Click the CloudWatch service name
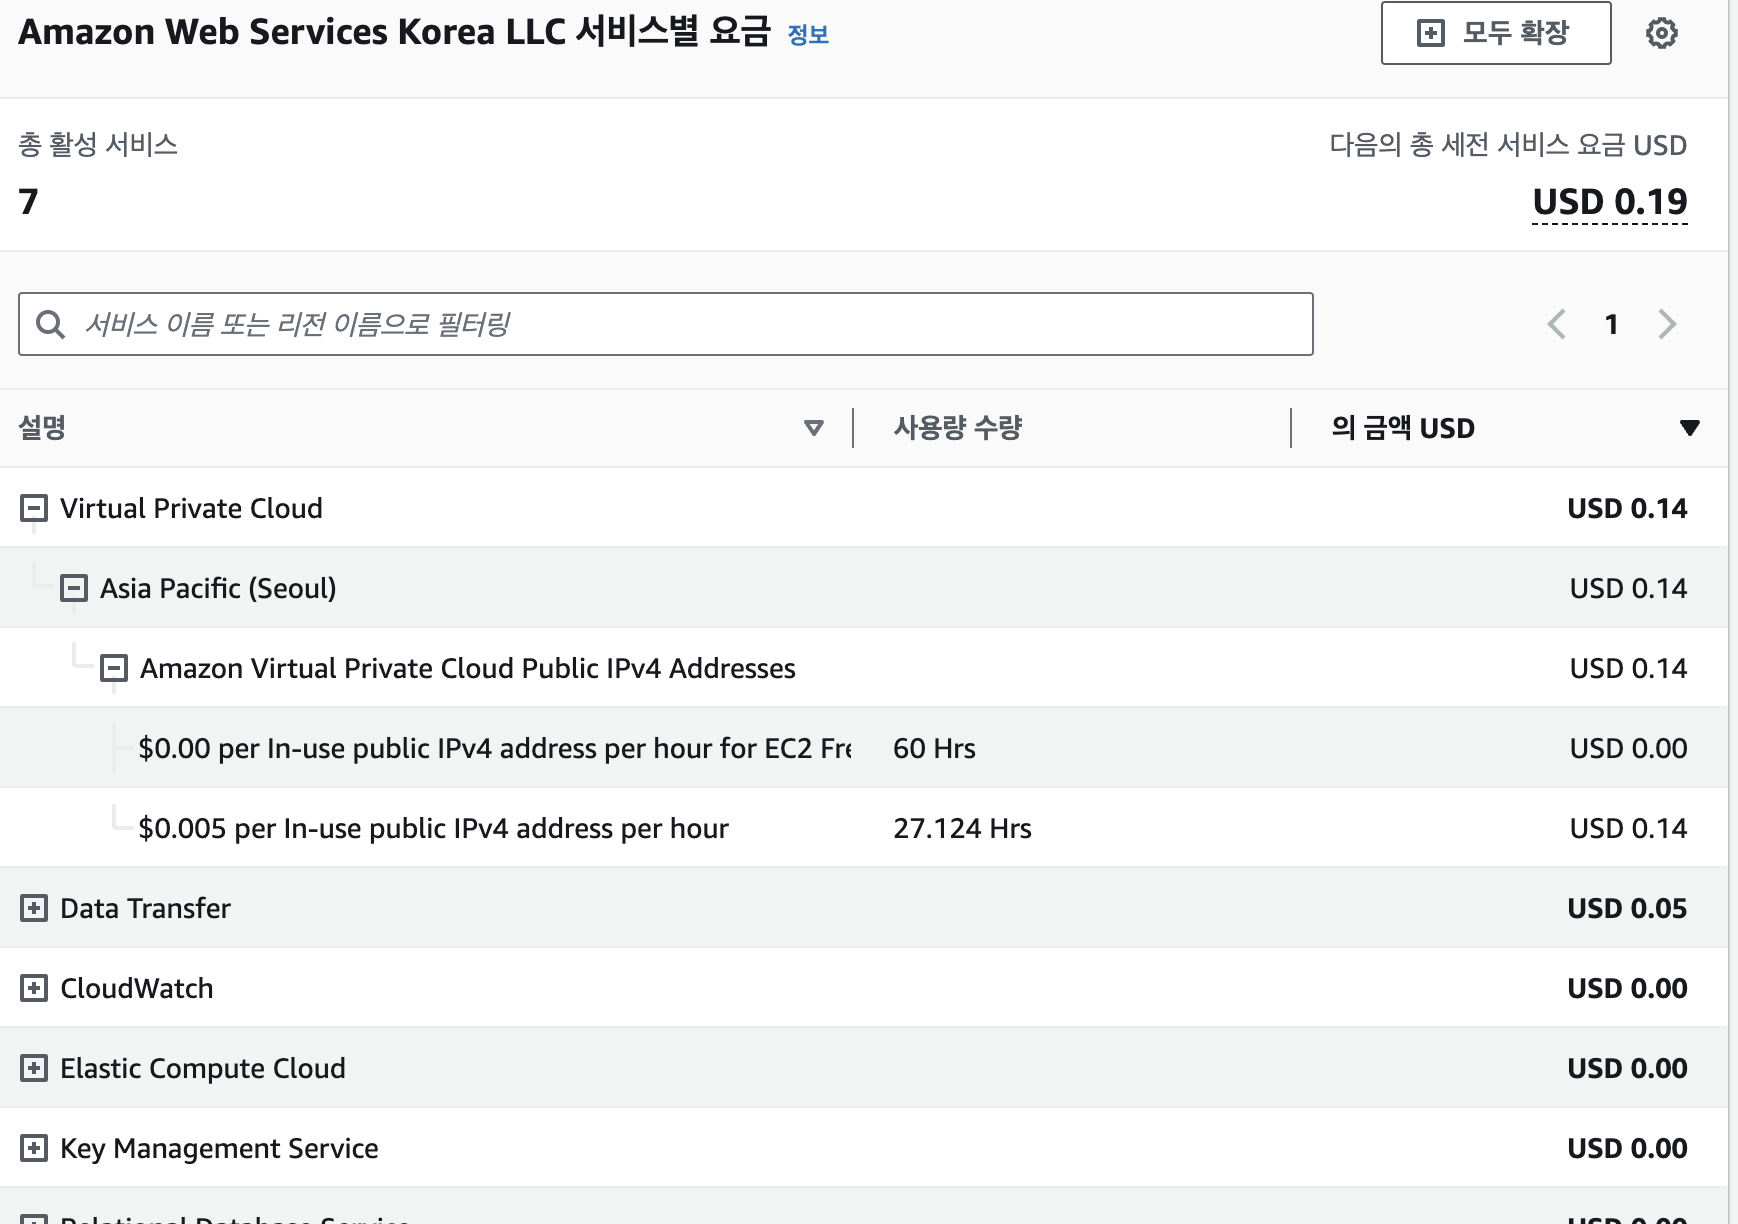The height and width of the screenshot is (1224, 1738). click(137, 988)
